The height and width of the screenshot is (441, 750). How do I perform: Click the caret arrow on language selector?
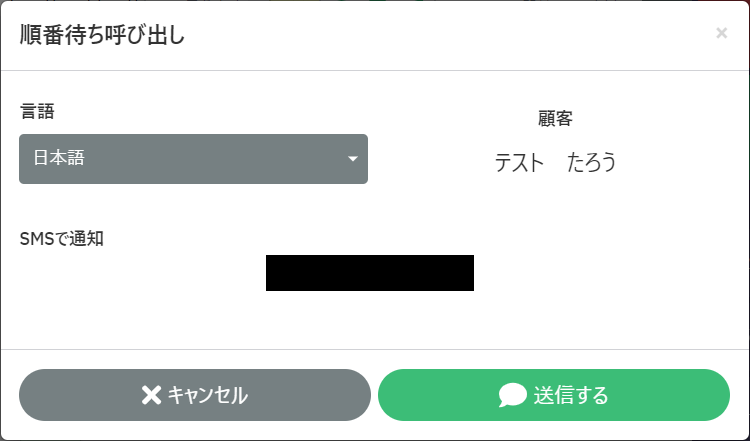tap(353, 159)
